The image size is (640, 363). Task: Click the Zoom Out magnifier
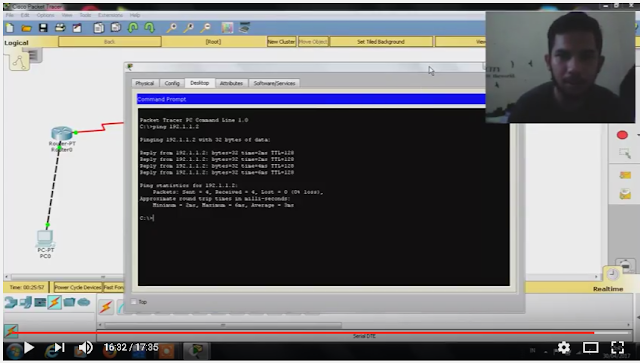point(206,28)
